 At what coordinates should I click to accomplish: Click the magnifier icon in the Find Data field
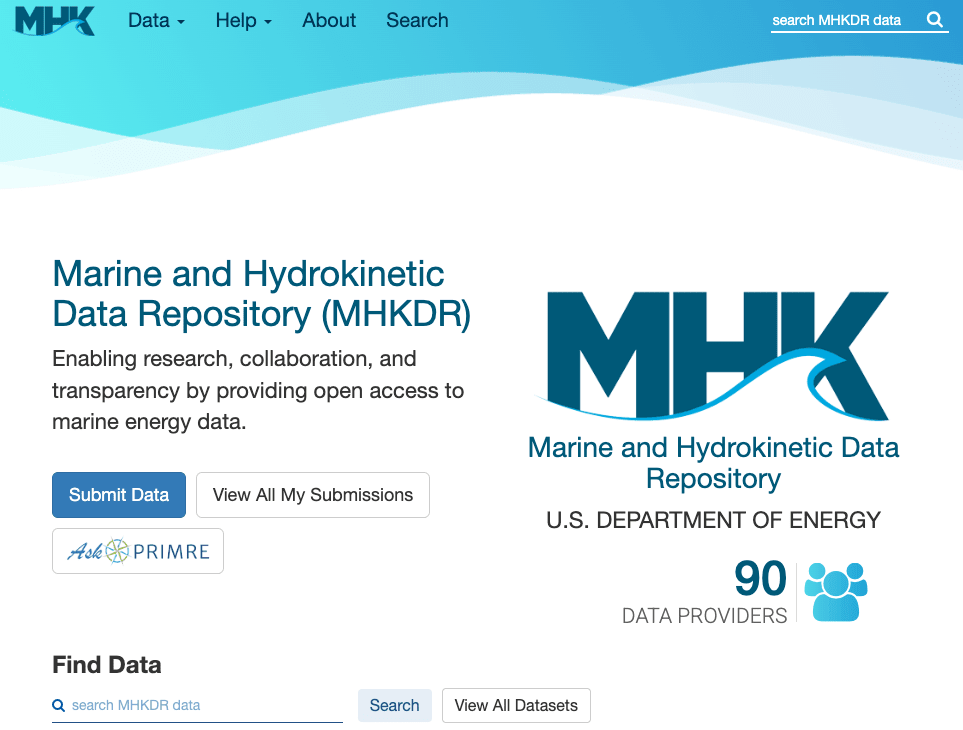(x=58, y=705)
